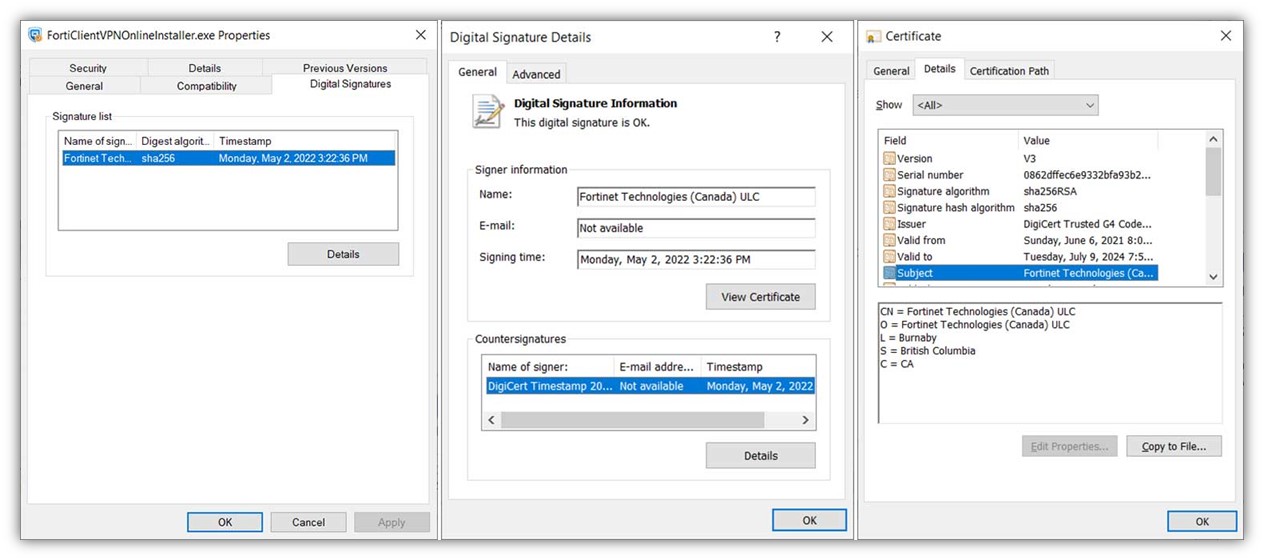Viewport: 1264px width, 560px height.
Task: Click the digital signature certificate icon
Action: (x=488, y=111)
